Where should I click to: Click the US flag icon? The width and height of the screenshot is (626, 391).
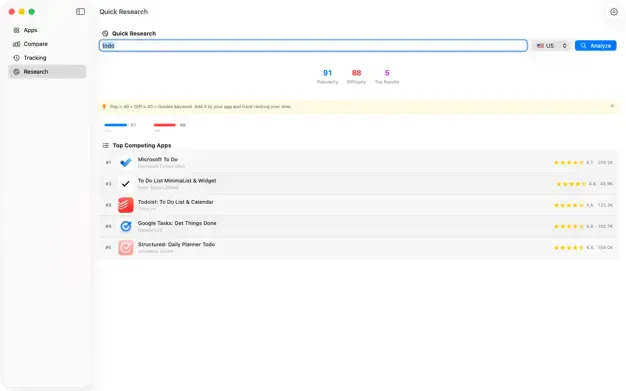[540, 46]
